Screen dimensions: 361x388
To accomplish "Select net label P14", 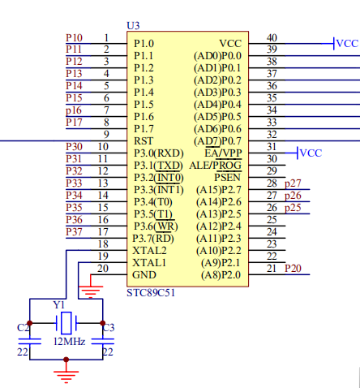I will (x=74, y=86).
